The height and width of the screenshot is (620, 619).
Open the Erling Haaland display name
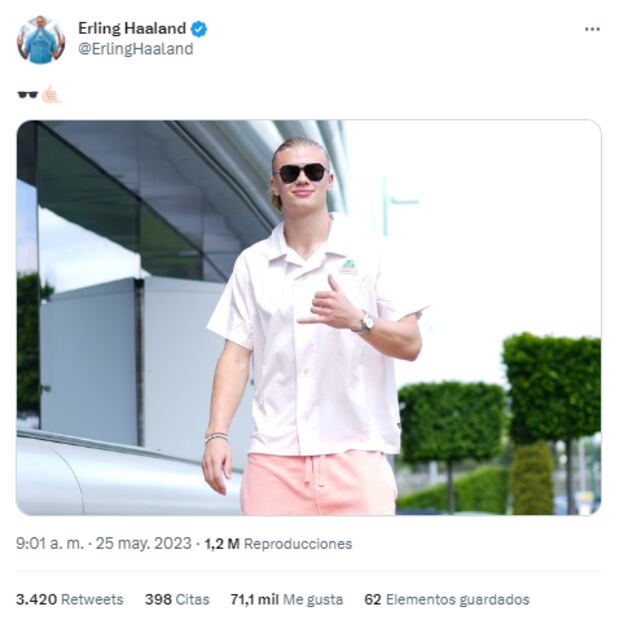(132, 28)
